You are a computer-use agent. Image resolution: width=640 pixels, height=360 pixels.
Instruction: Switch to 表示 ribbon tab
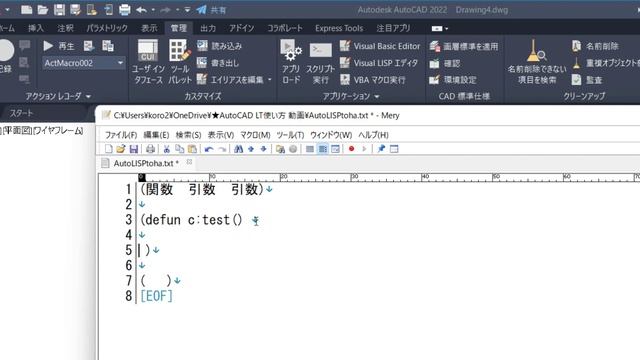point(149,28)
